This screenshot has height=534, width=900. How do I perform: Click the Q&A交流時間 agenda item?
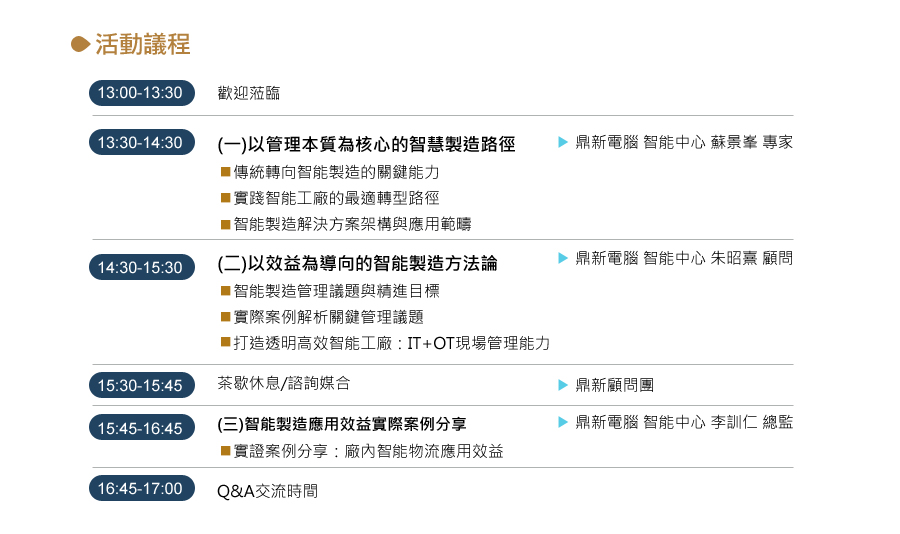267,491
